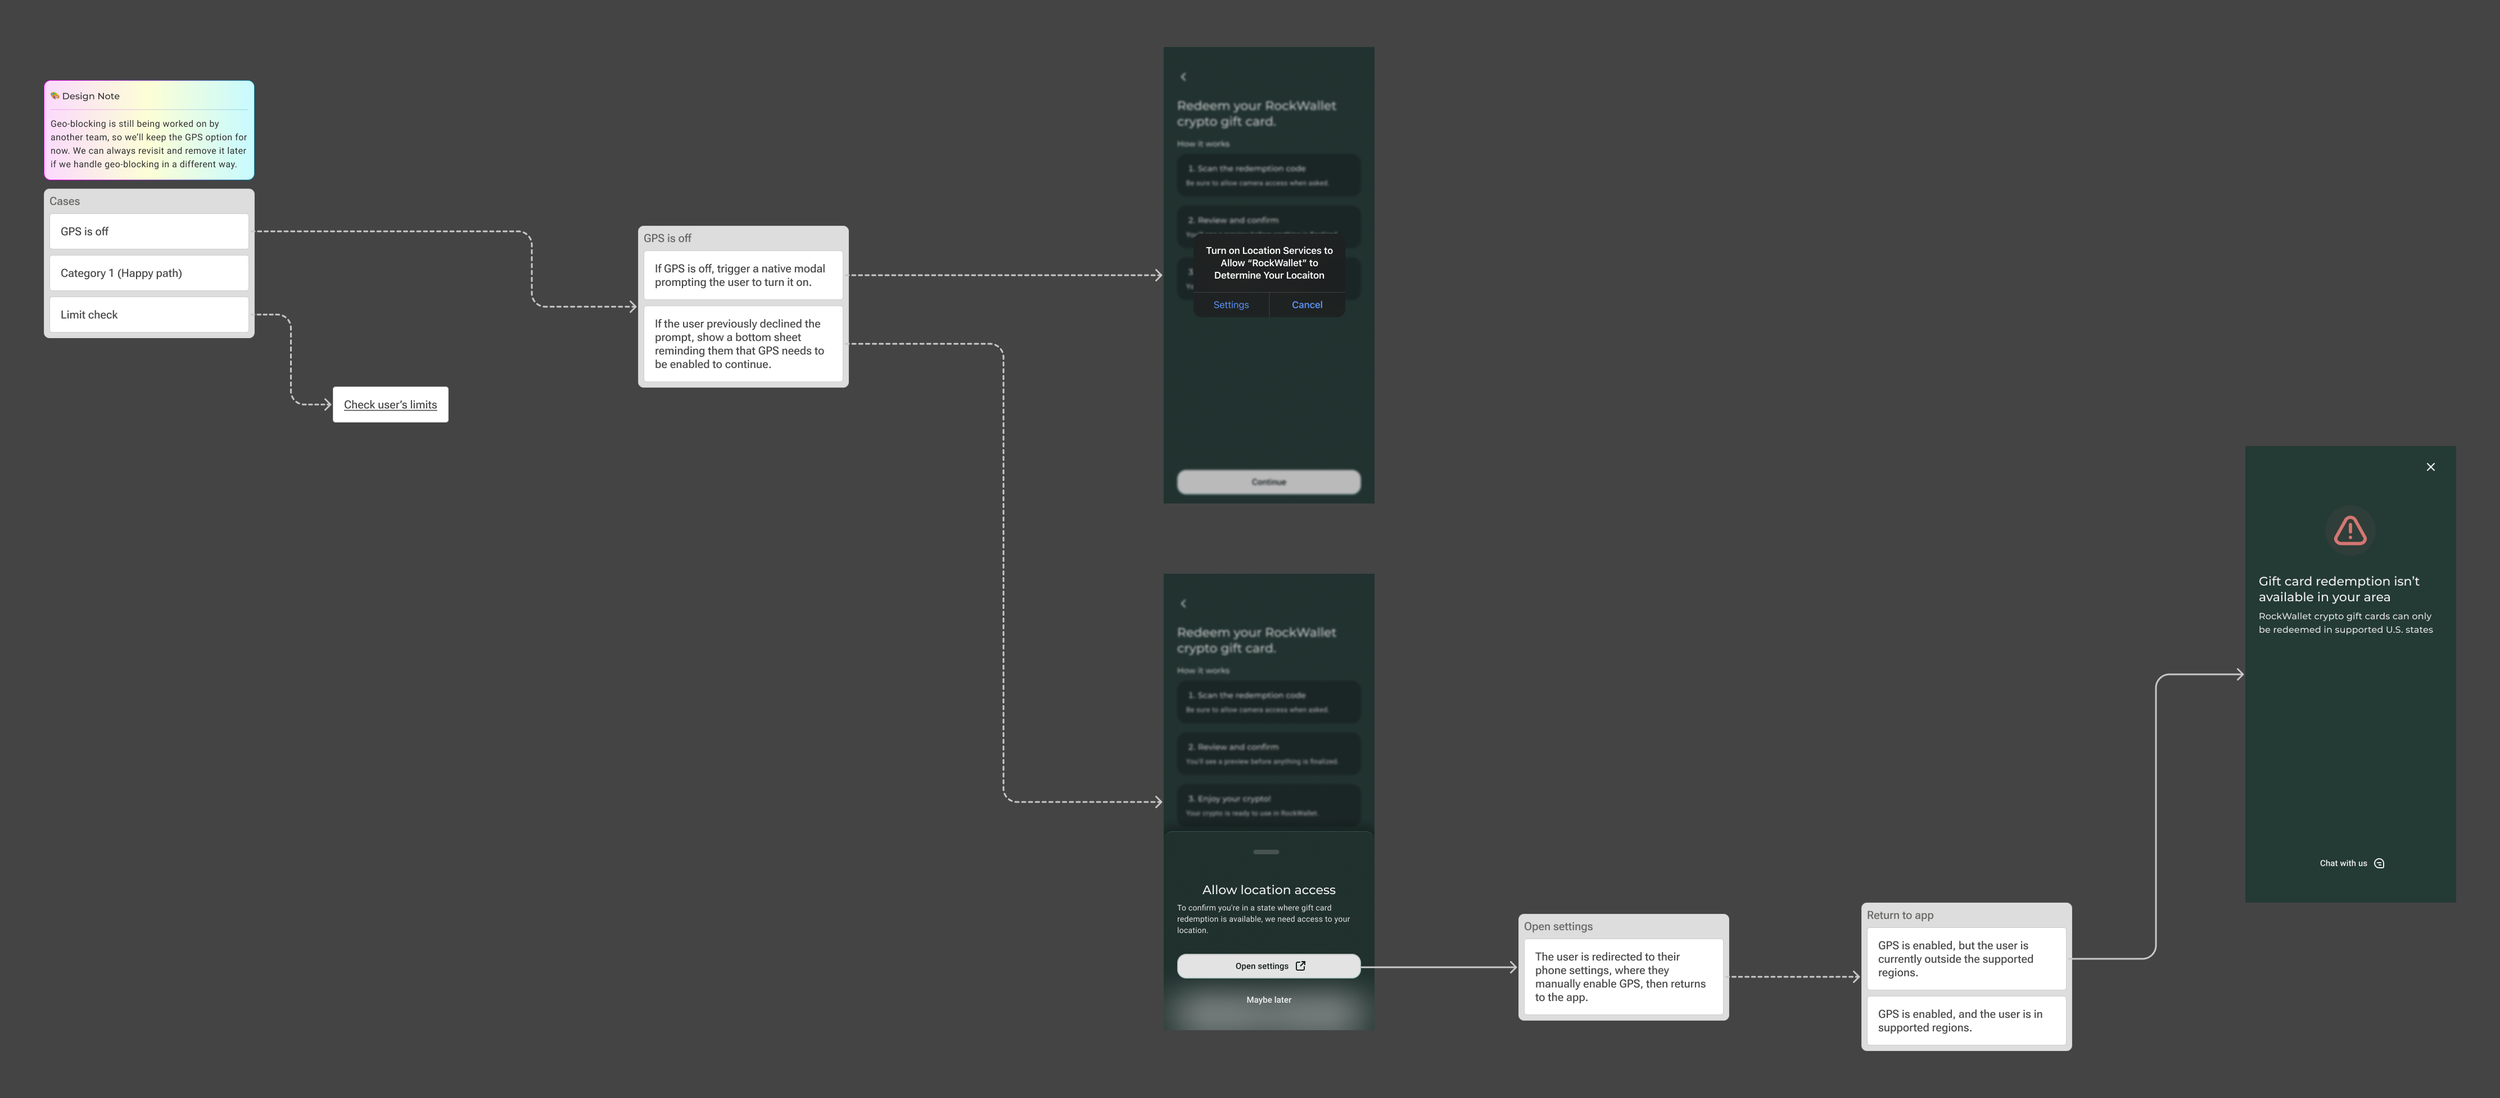Screen dimensions: 2500x1098
Task: Click bottom sheet location explanation paragraph
Action: pos(1265,919)
